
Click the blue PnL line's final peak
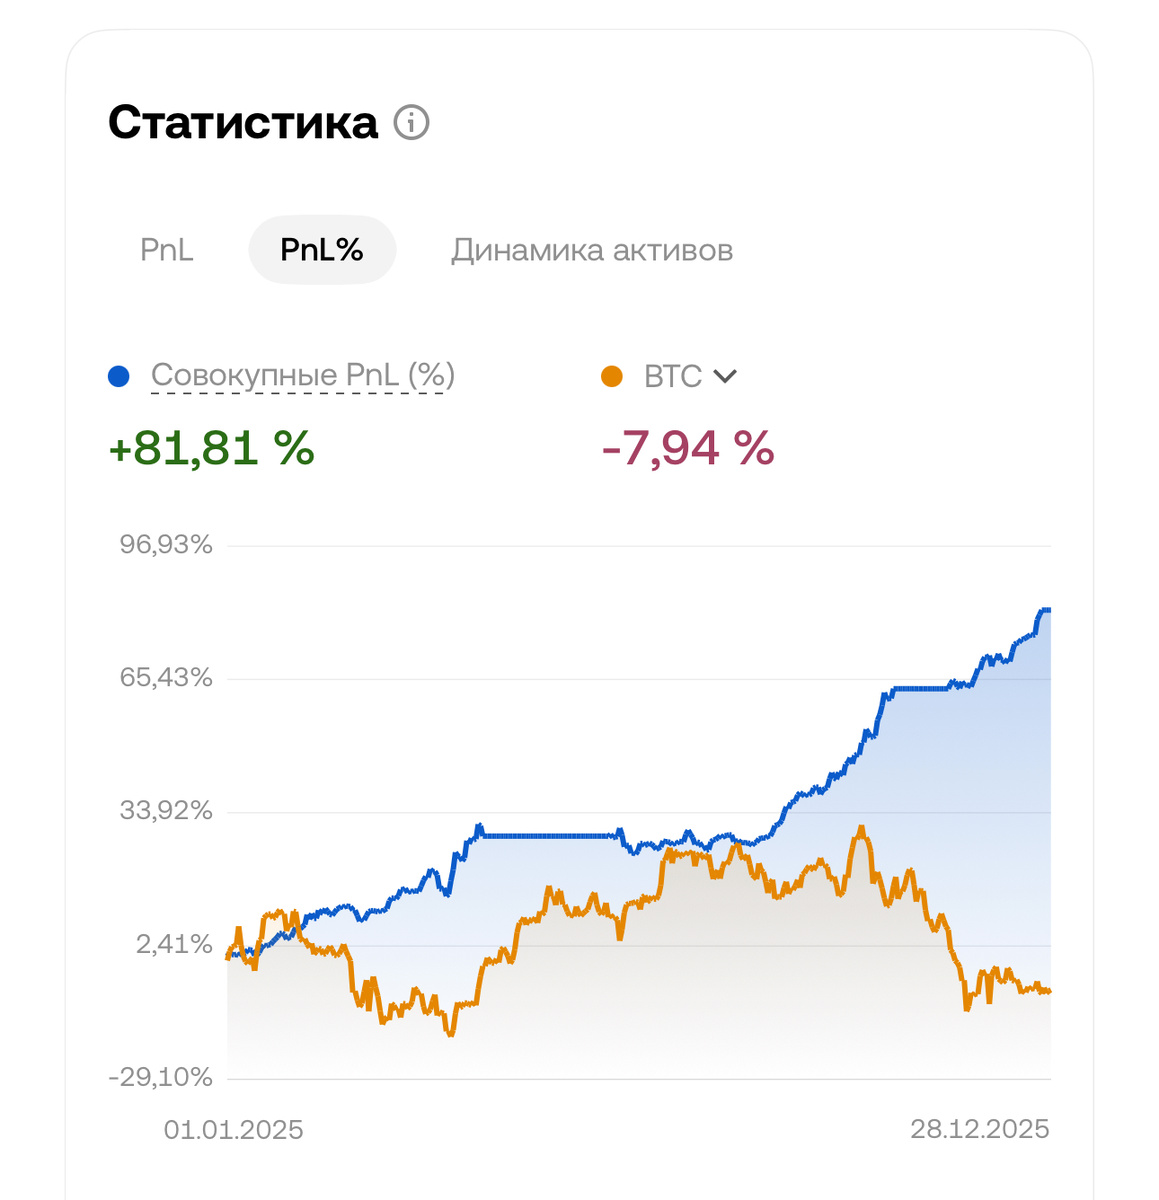(1045, 610)
